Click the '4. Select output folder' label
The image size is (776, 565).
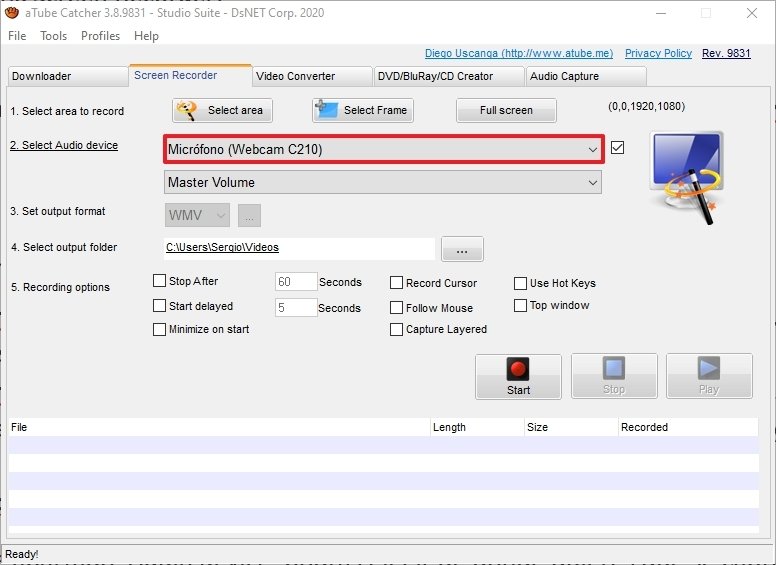64,247
